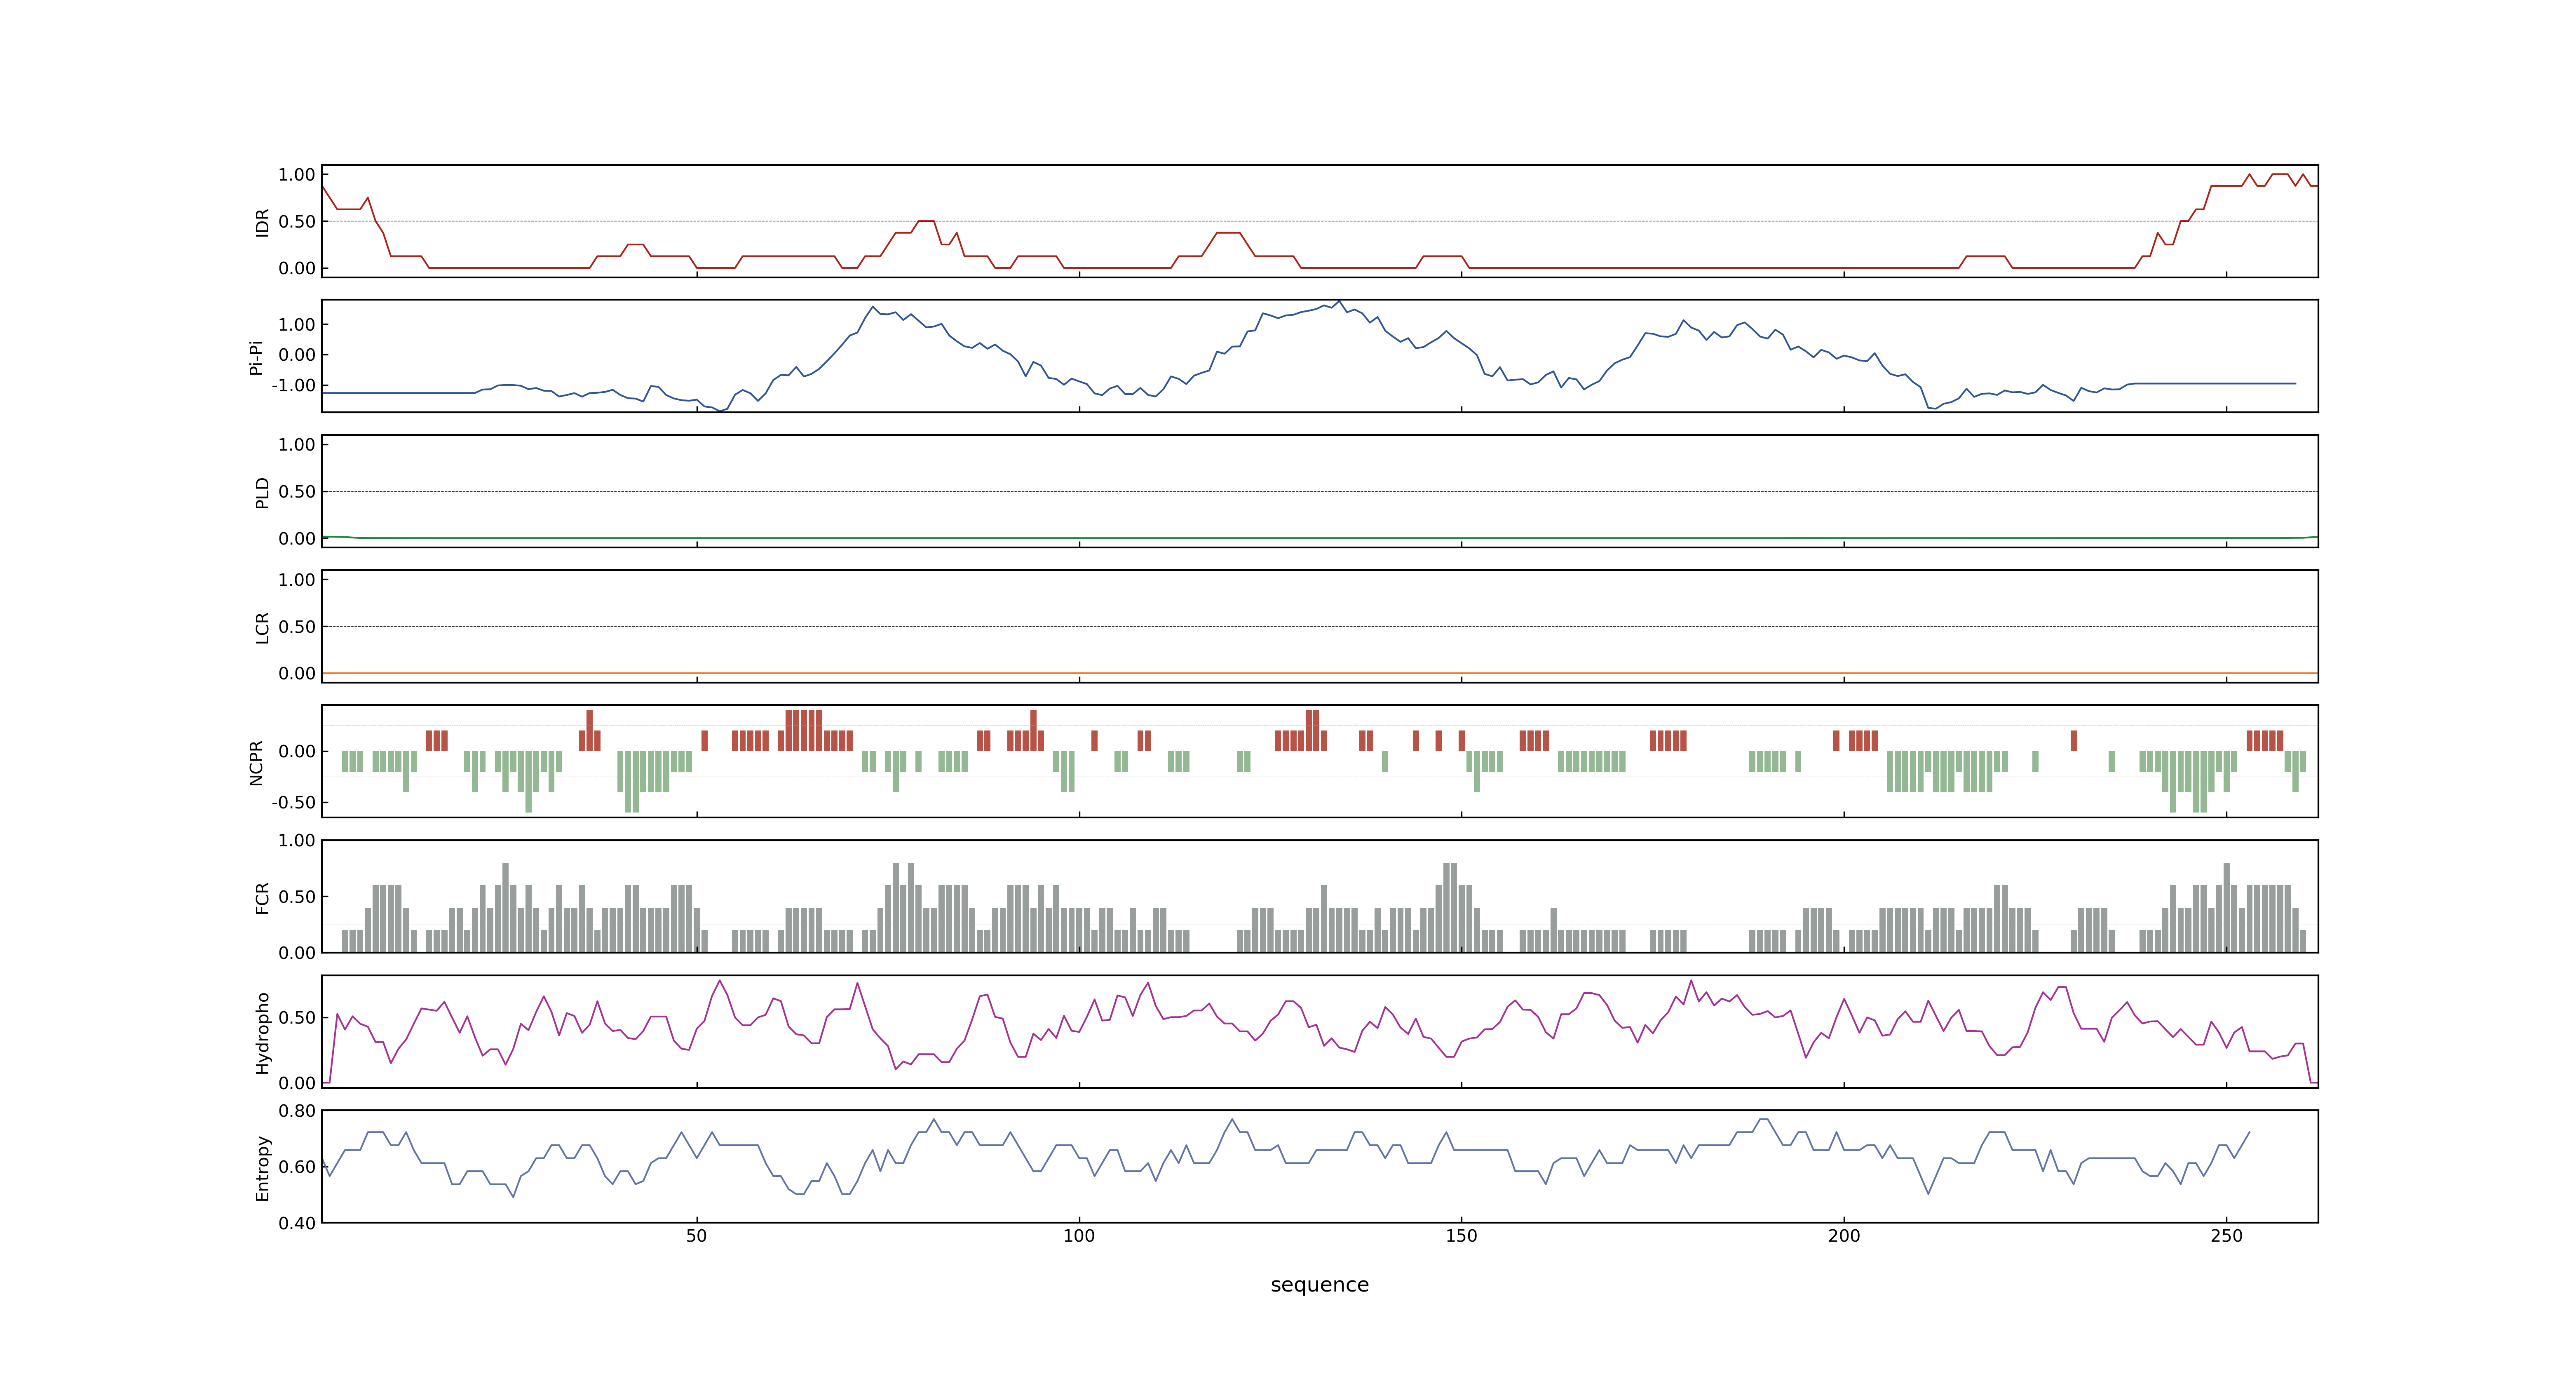
Task: Click the x-axis tick label 200
Action: tap(1843, 1235)
